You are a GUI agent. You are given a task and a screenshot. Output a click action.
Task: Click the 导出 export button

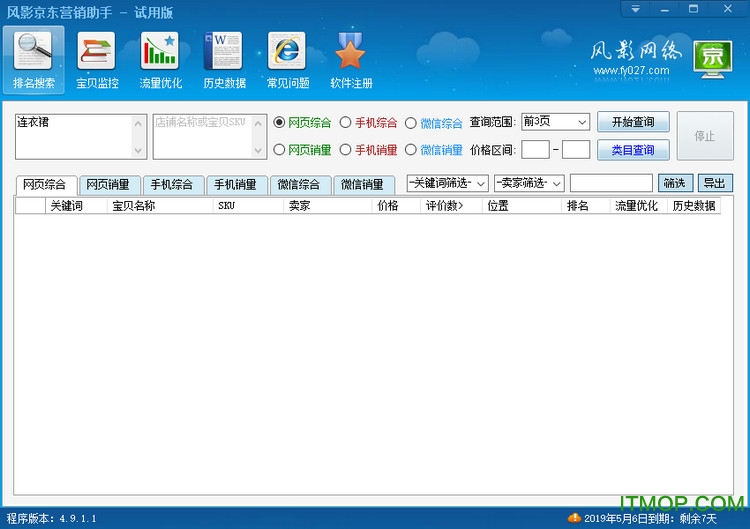[x=714, y=183]
